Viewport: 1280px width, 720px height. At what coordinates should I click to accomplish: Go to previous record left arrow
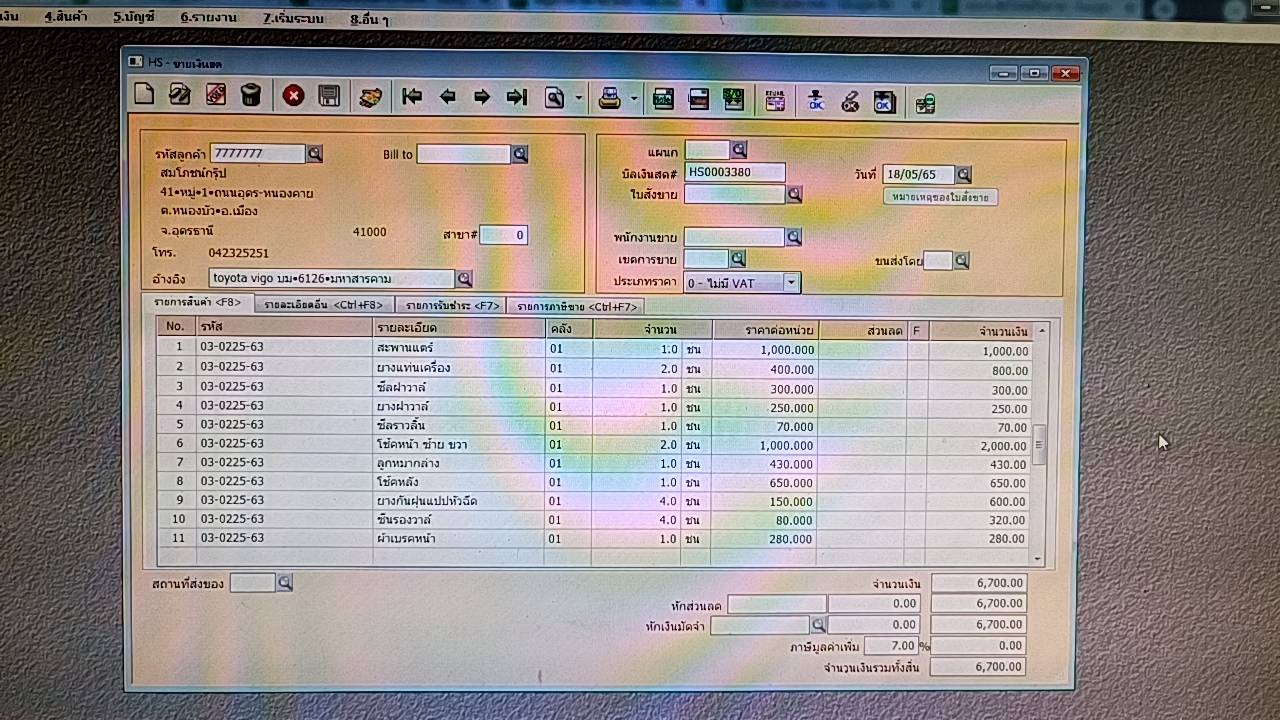click(447, 97)
